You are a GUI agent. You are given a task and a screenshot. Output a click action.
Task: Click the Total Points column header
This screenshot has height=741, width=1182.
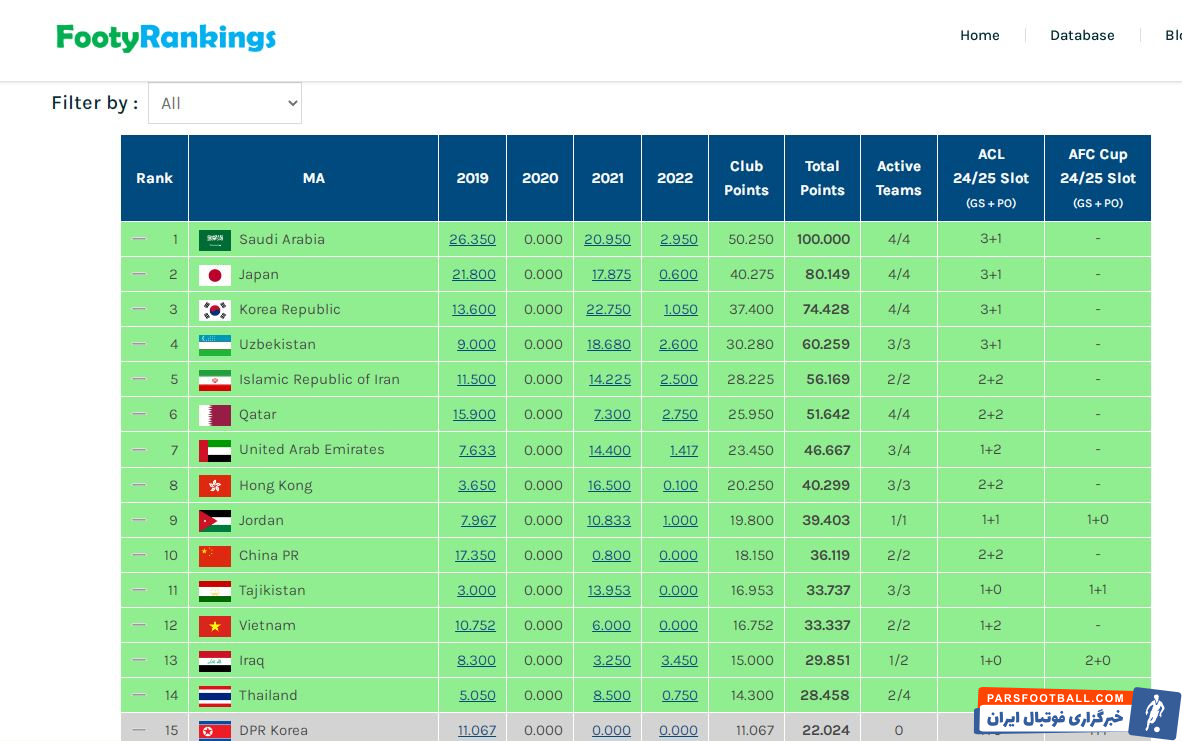[822, 178]
